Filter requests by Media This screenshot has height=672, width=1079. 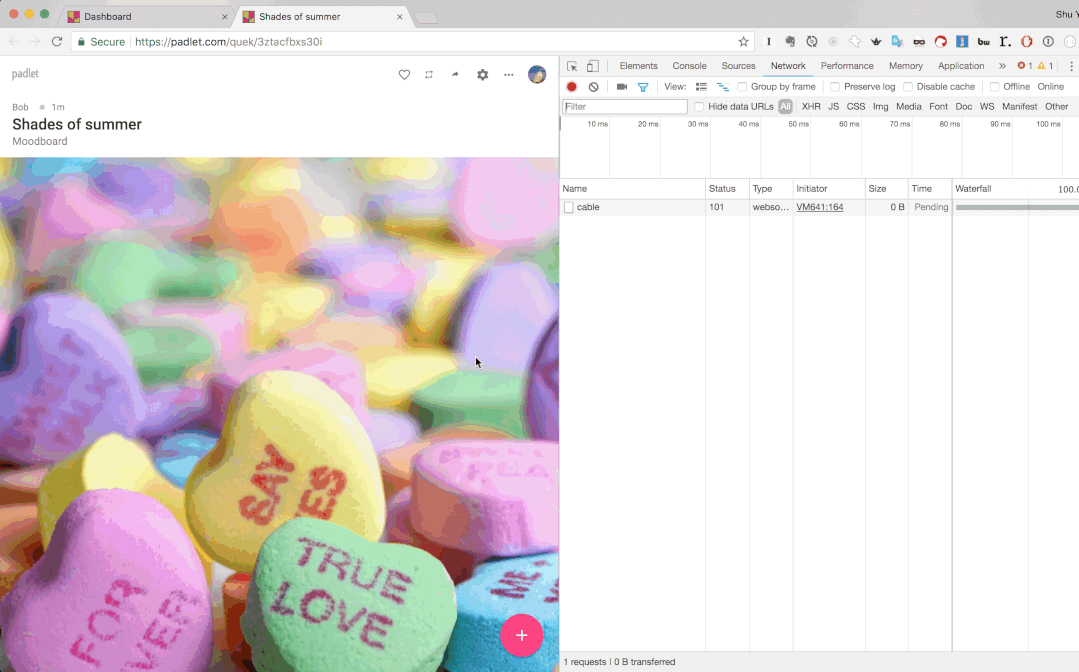[x=908, y=107]
